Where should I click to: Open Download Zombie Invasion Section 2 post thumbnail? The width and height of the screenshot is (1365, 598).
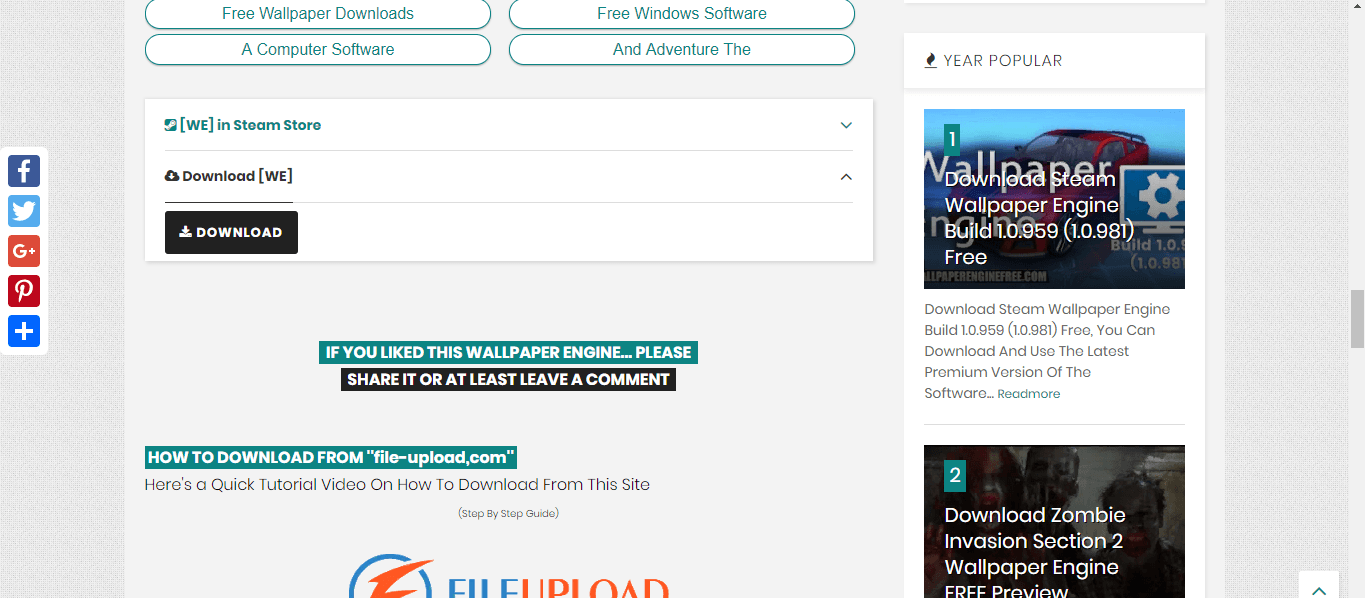pos(1054,521)
